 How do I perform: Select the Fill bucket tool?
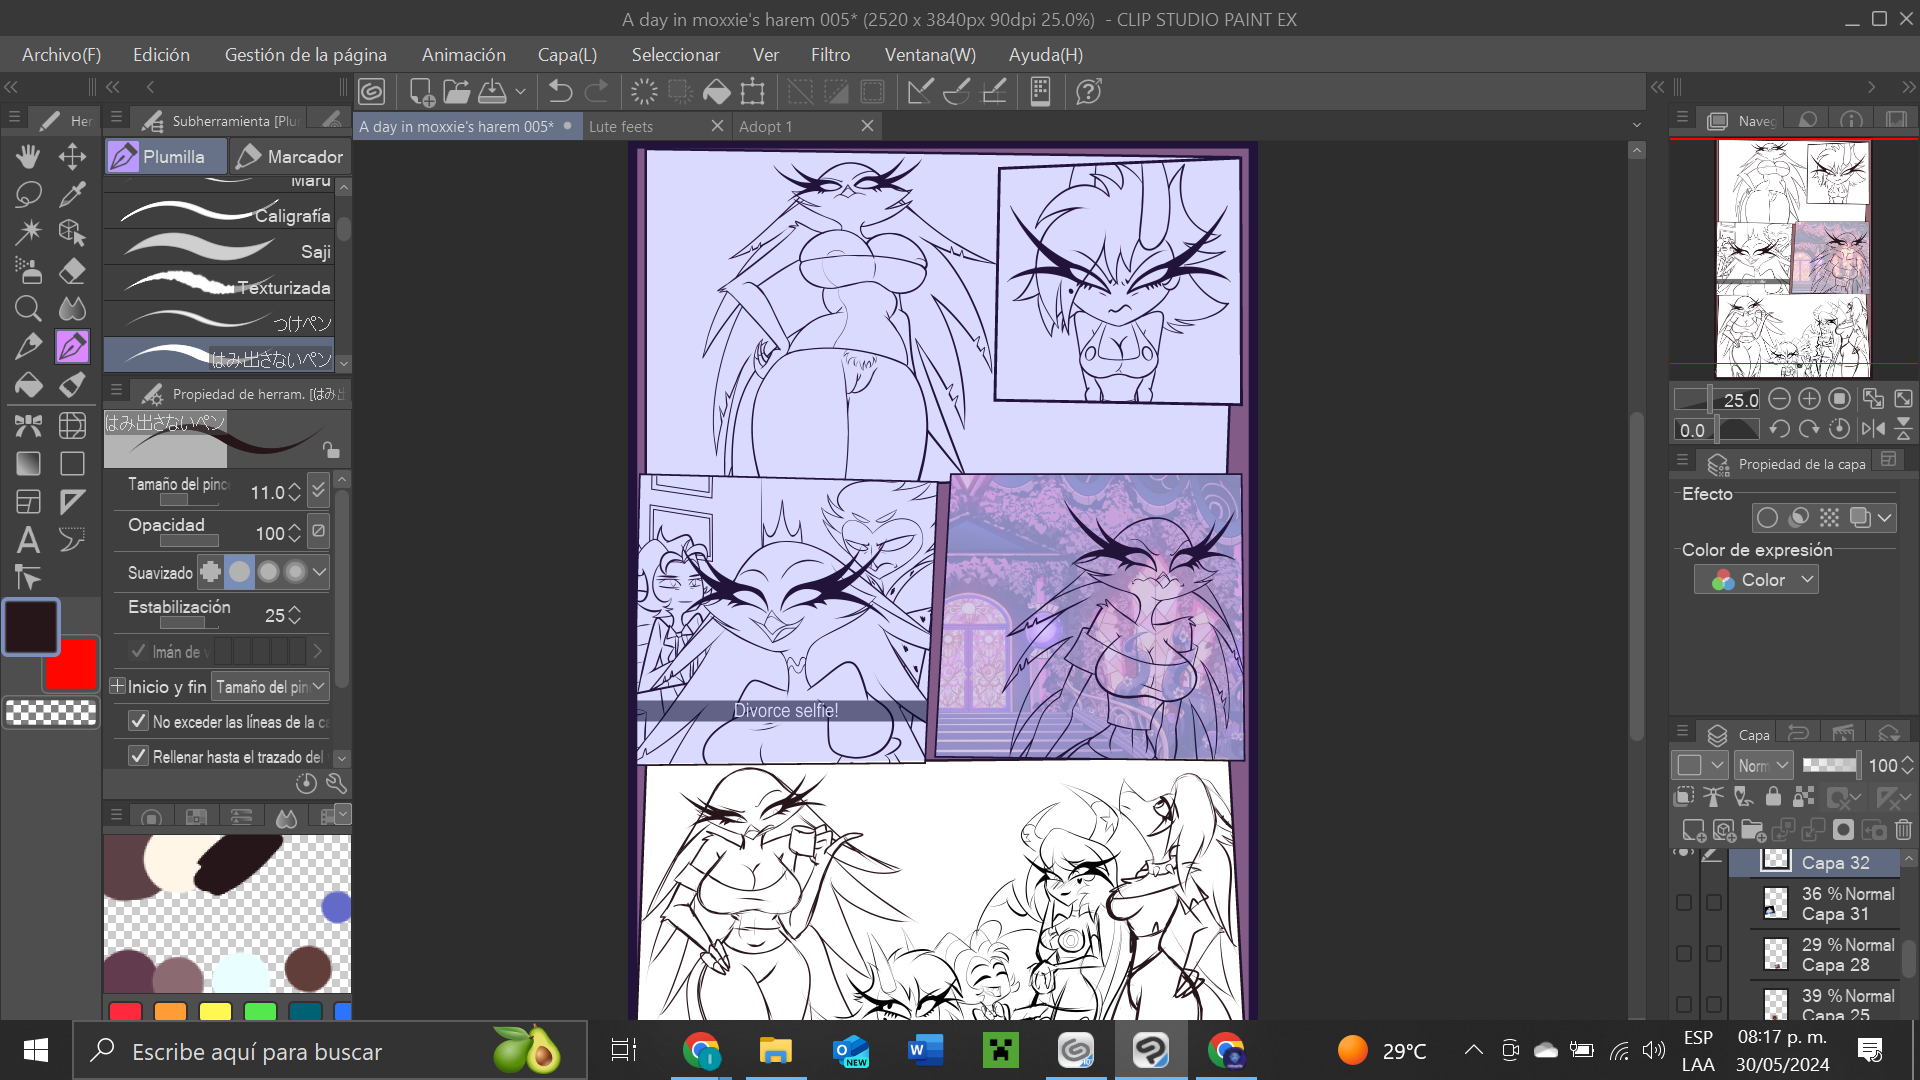28,385
